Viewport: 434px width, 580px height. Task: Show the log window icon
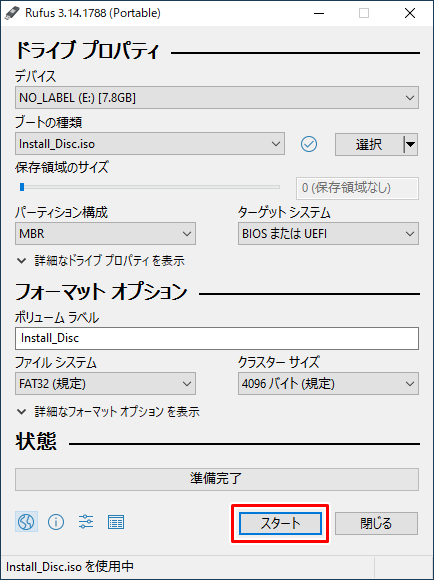click(x=116, y=522)
